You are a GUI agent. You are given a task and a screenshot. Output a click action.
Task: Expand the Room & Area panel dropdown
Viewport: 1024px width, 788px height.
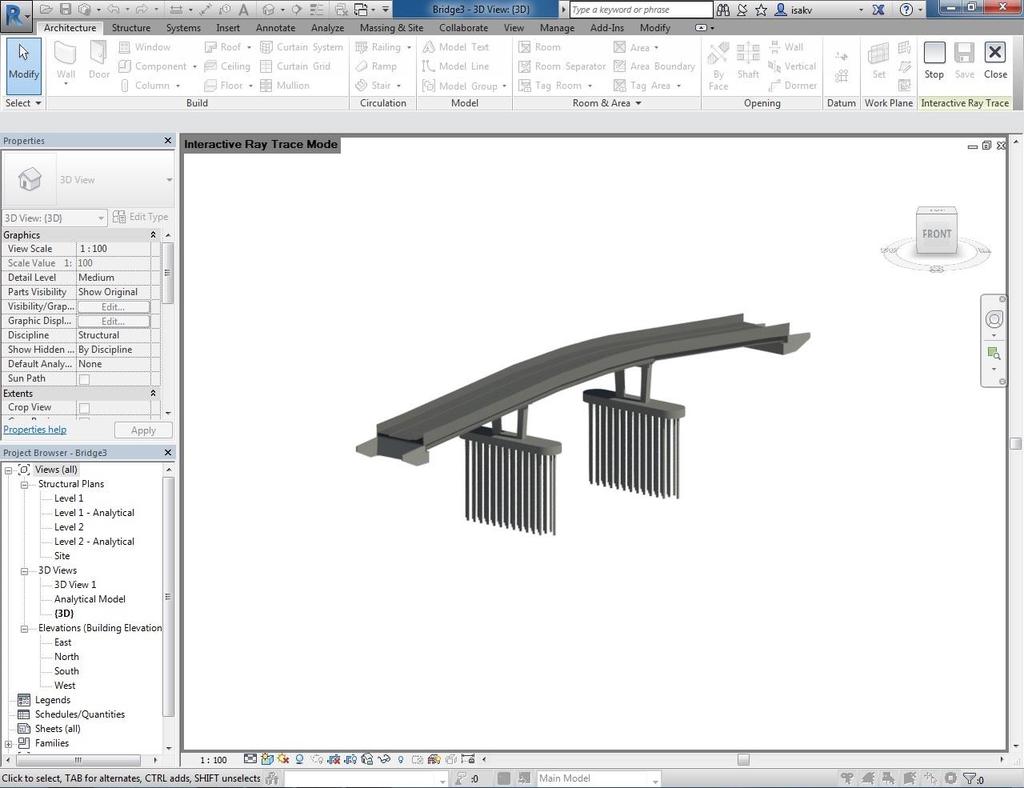pos(607,103)
